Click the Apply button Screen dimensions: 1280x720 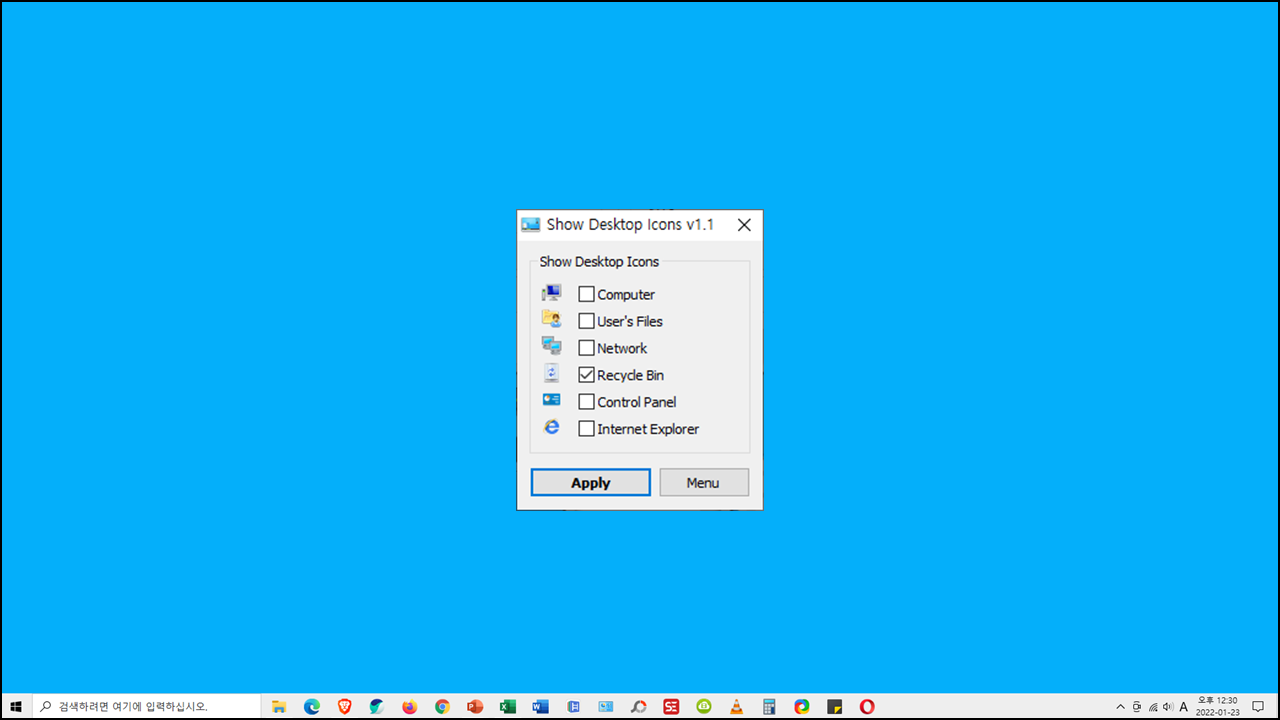(590, 482)
